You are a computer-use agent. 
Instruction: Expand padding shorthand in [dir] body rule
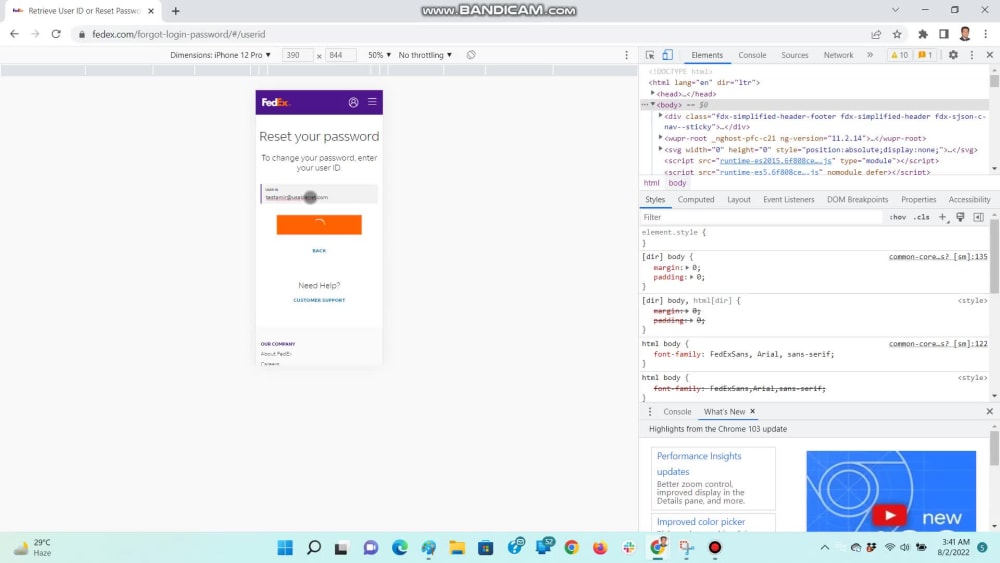(x=691, y=277)
